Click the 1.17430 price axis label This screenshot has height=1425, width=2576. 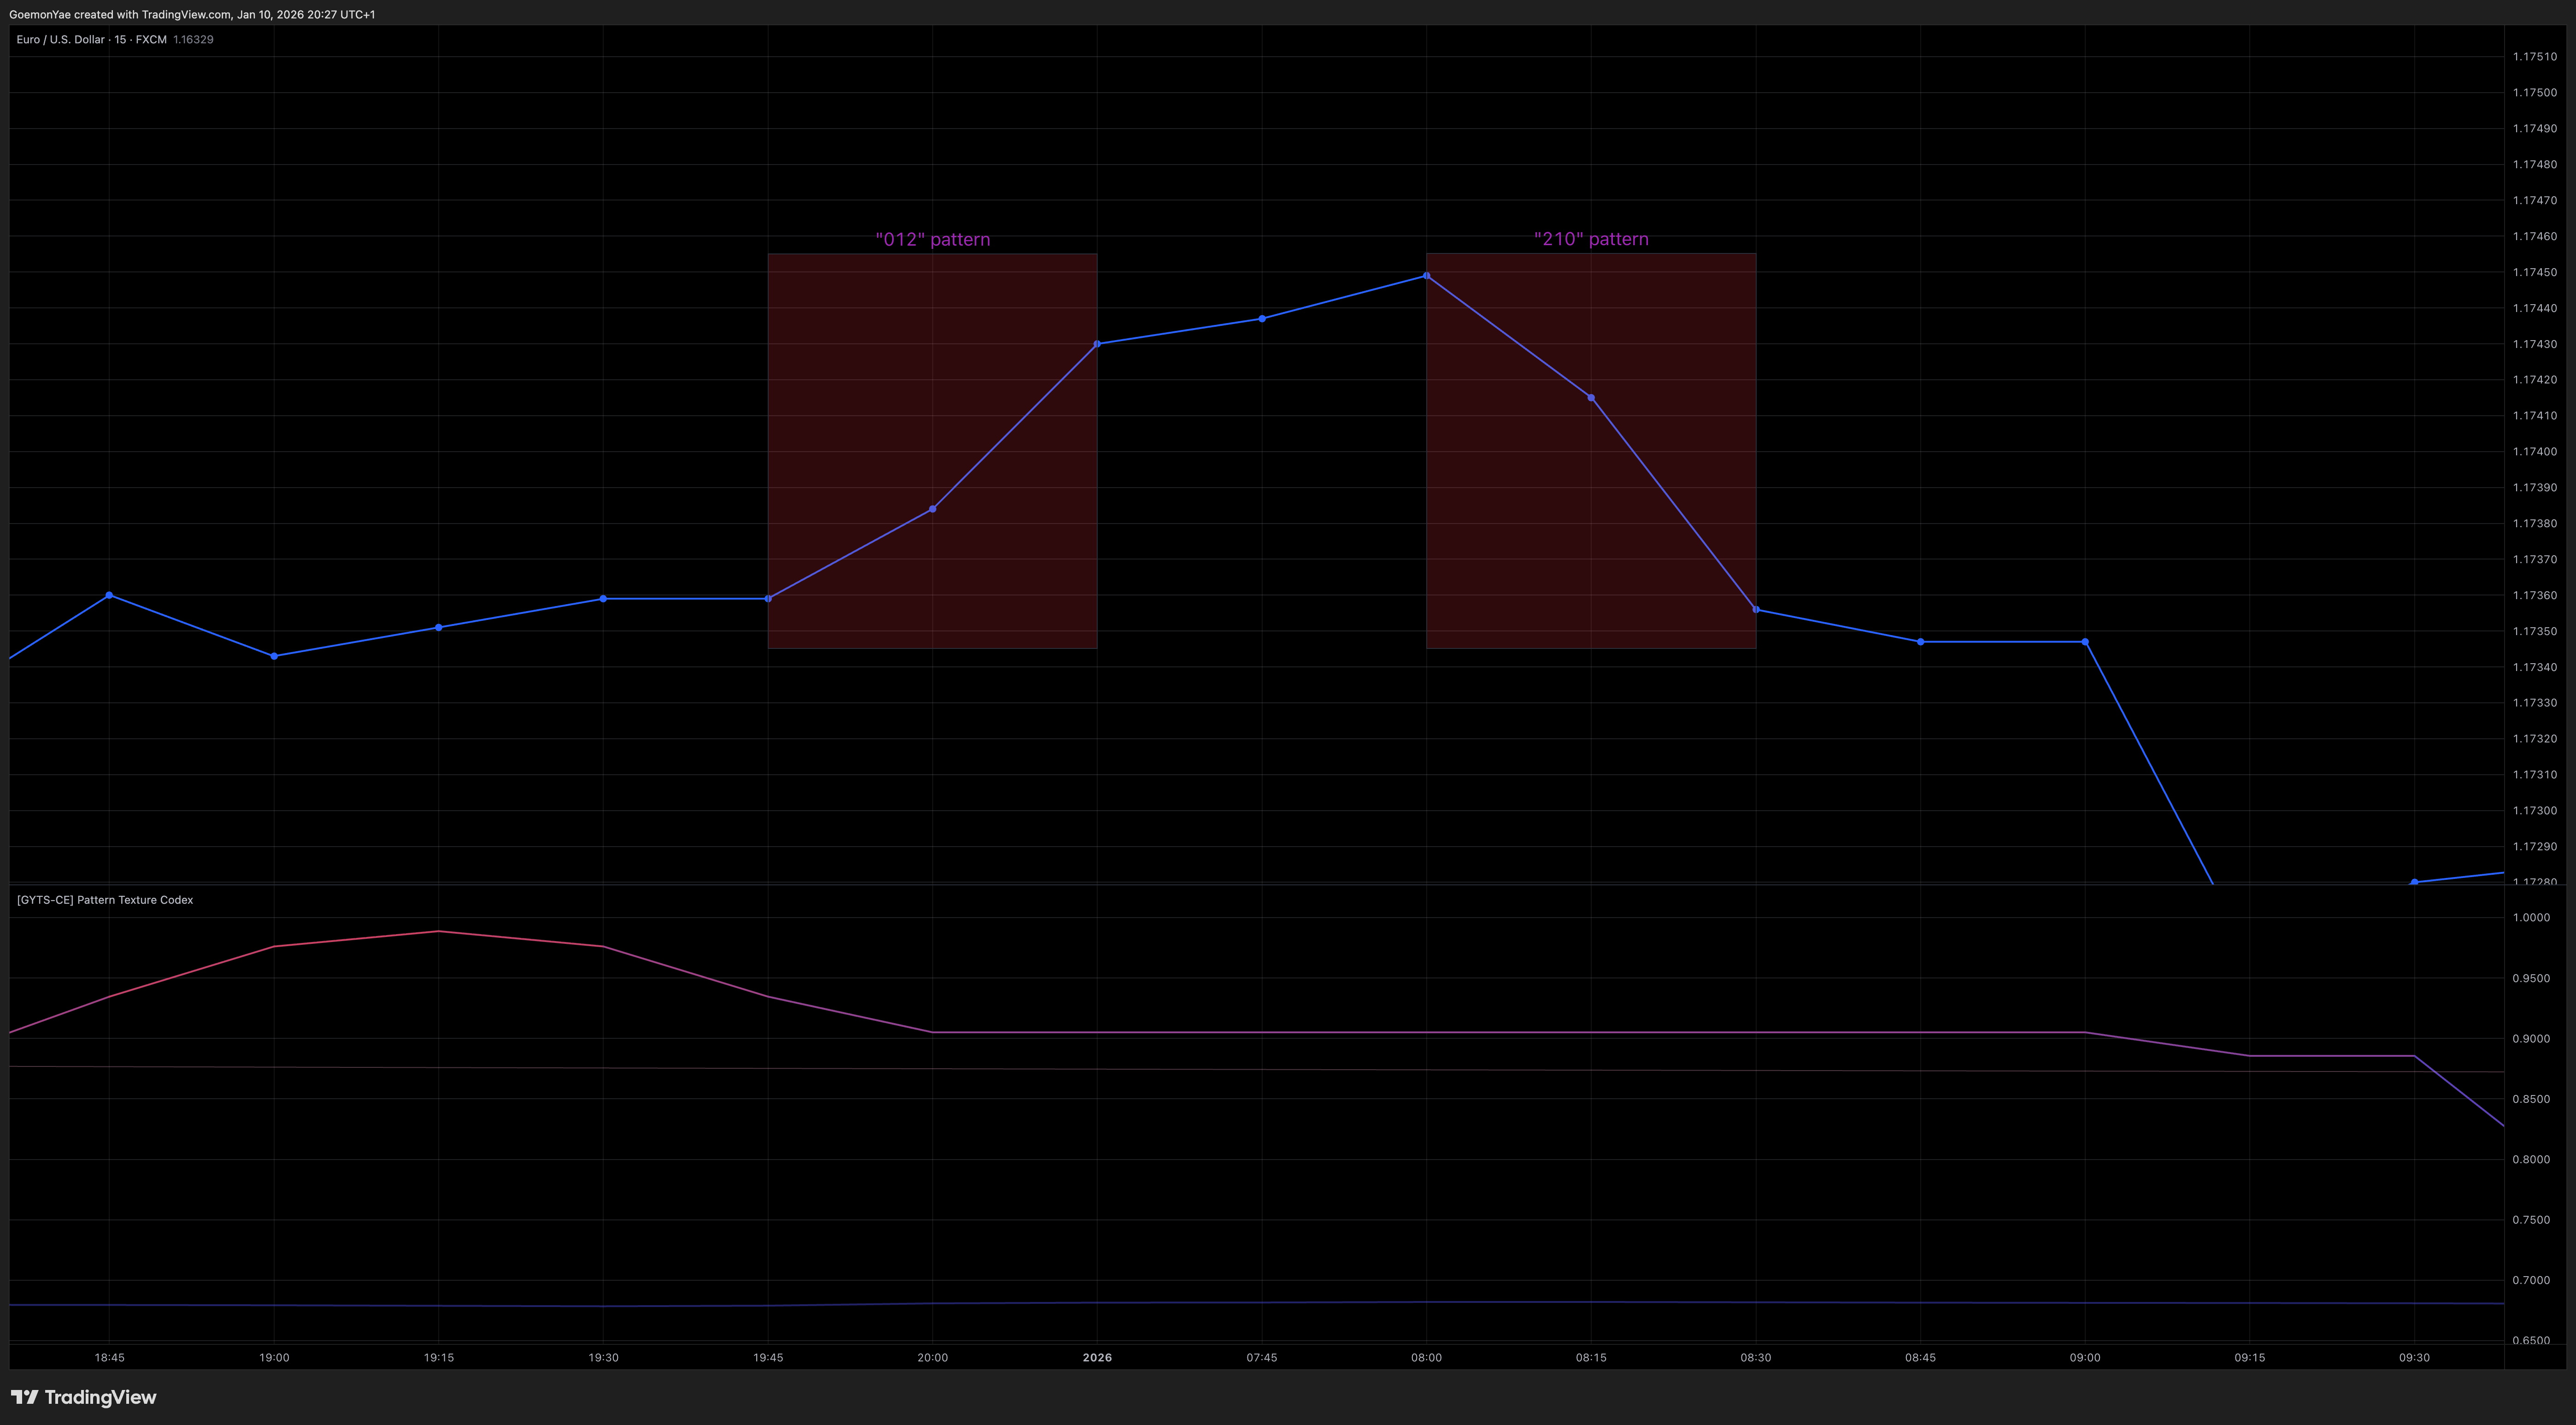2534,344
